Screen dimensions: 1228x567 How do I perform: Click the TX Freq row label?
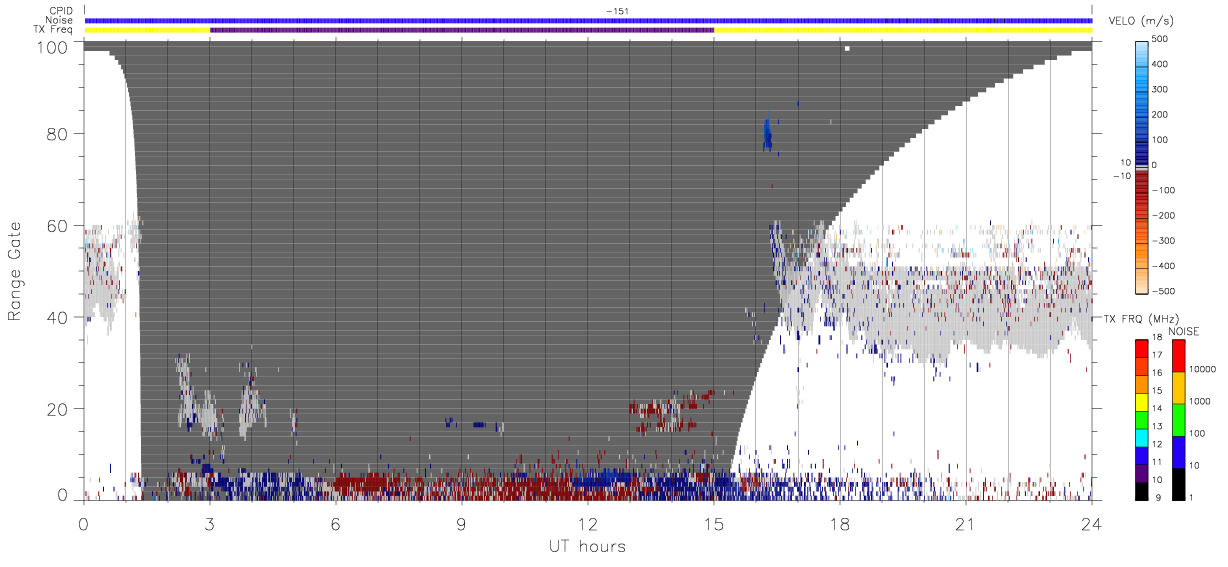[x=53, y=30]
